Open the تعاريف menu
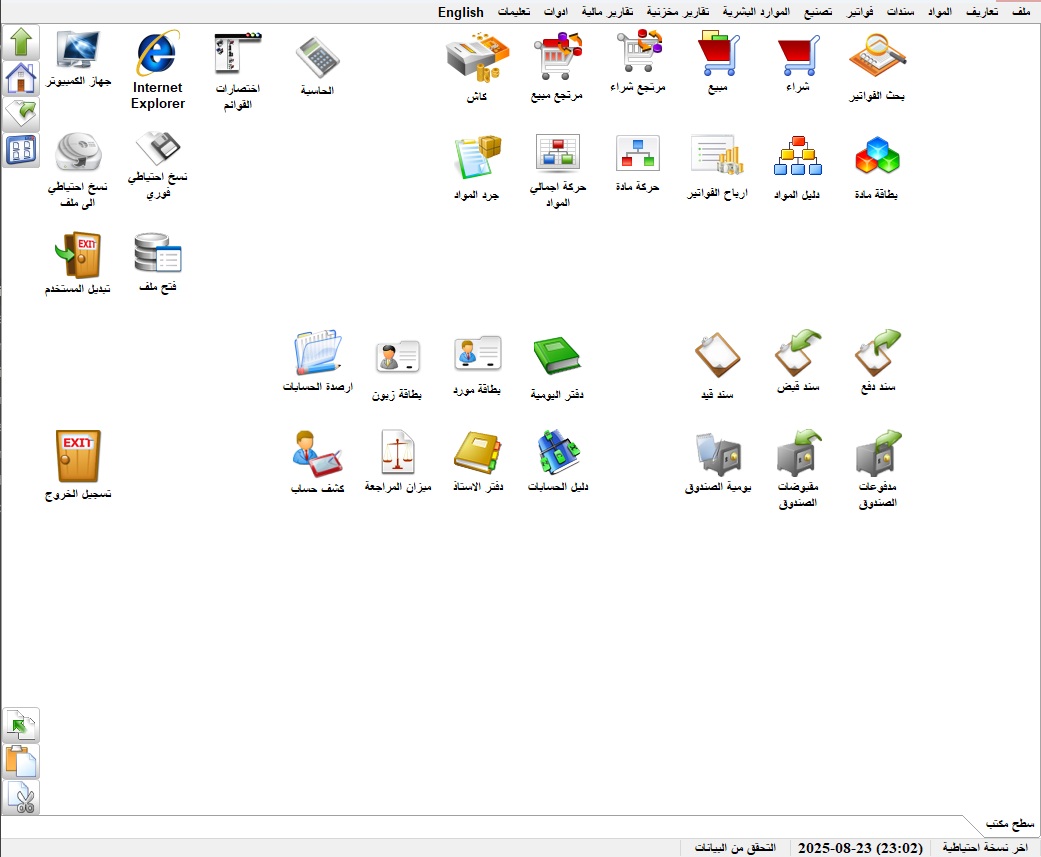The width and height of the screenshot is (1041, 857). click(981, 11)
